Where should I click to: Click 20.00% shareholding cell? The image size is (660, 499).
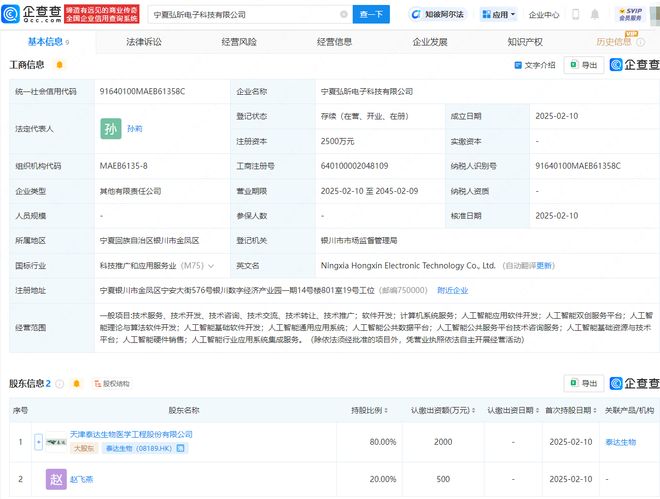(x=383, y=479)
